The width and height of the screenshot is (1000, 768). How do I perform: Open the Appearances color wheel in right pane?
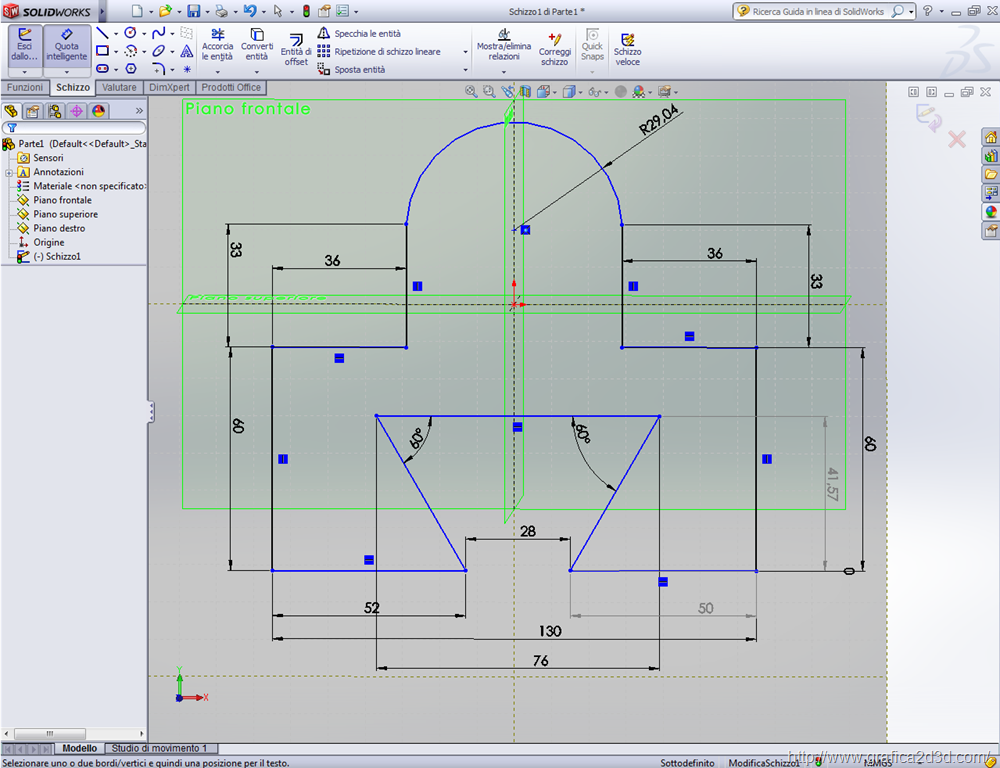point(991,211)
